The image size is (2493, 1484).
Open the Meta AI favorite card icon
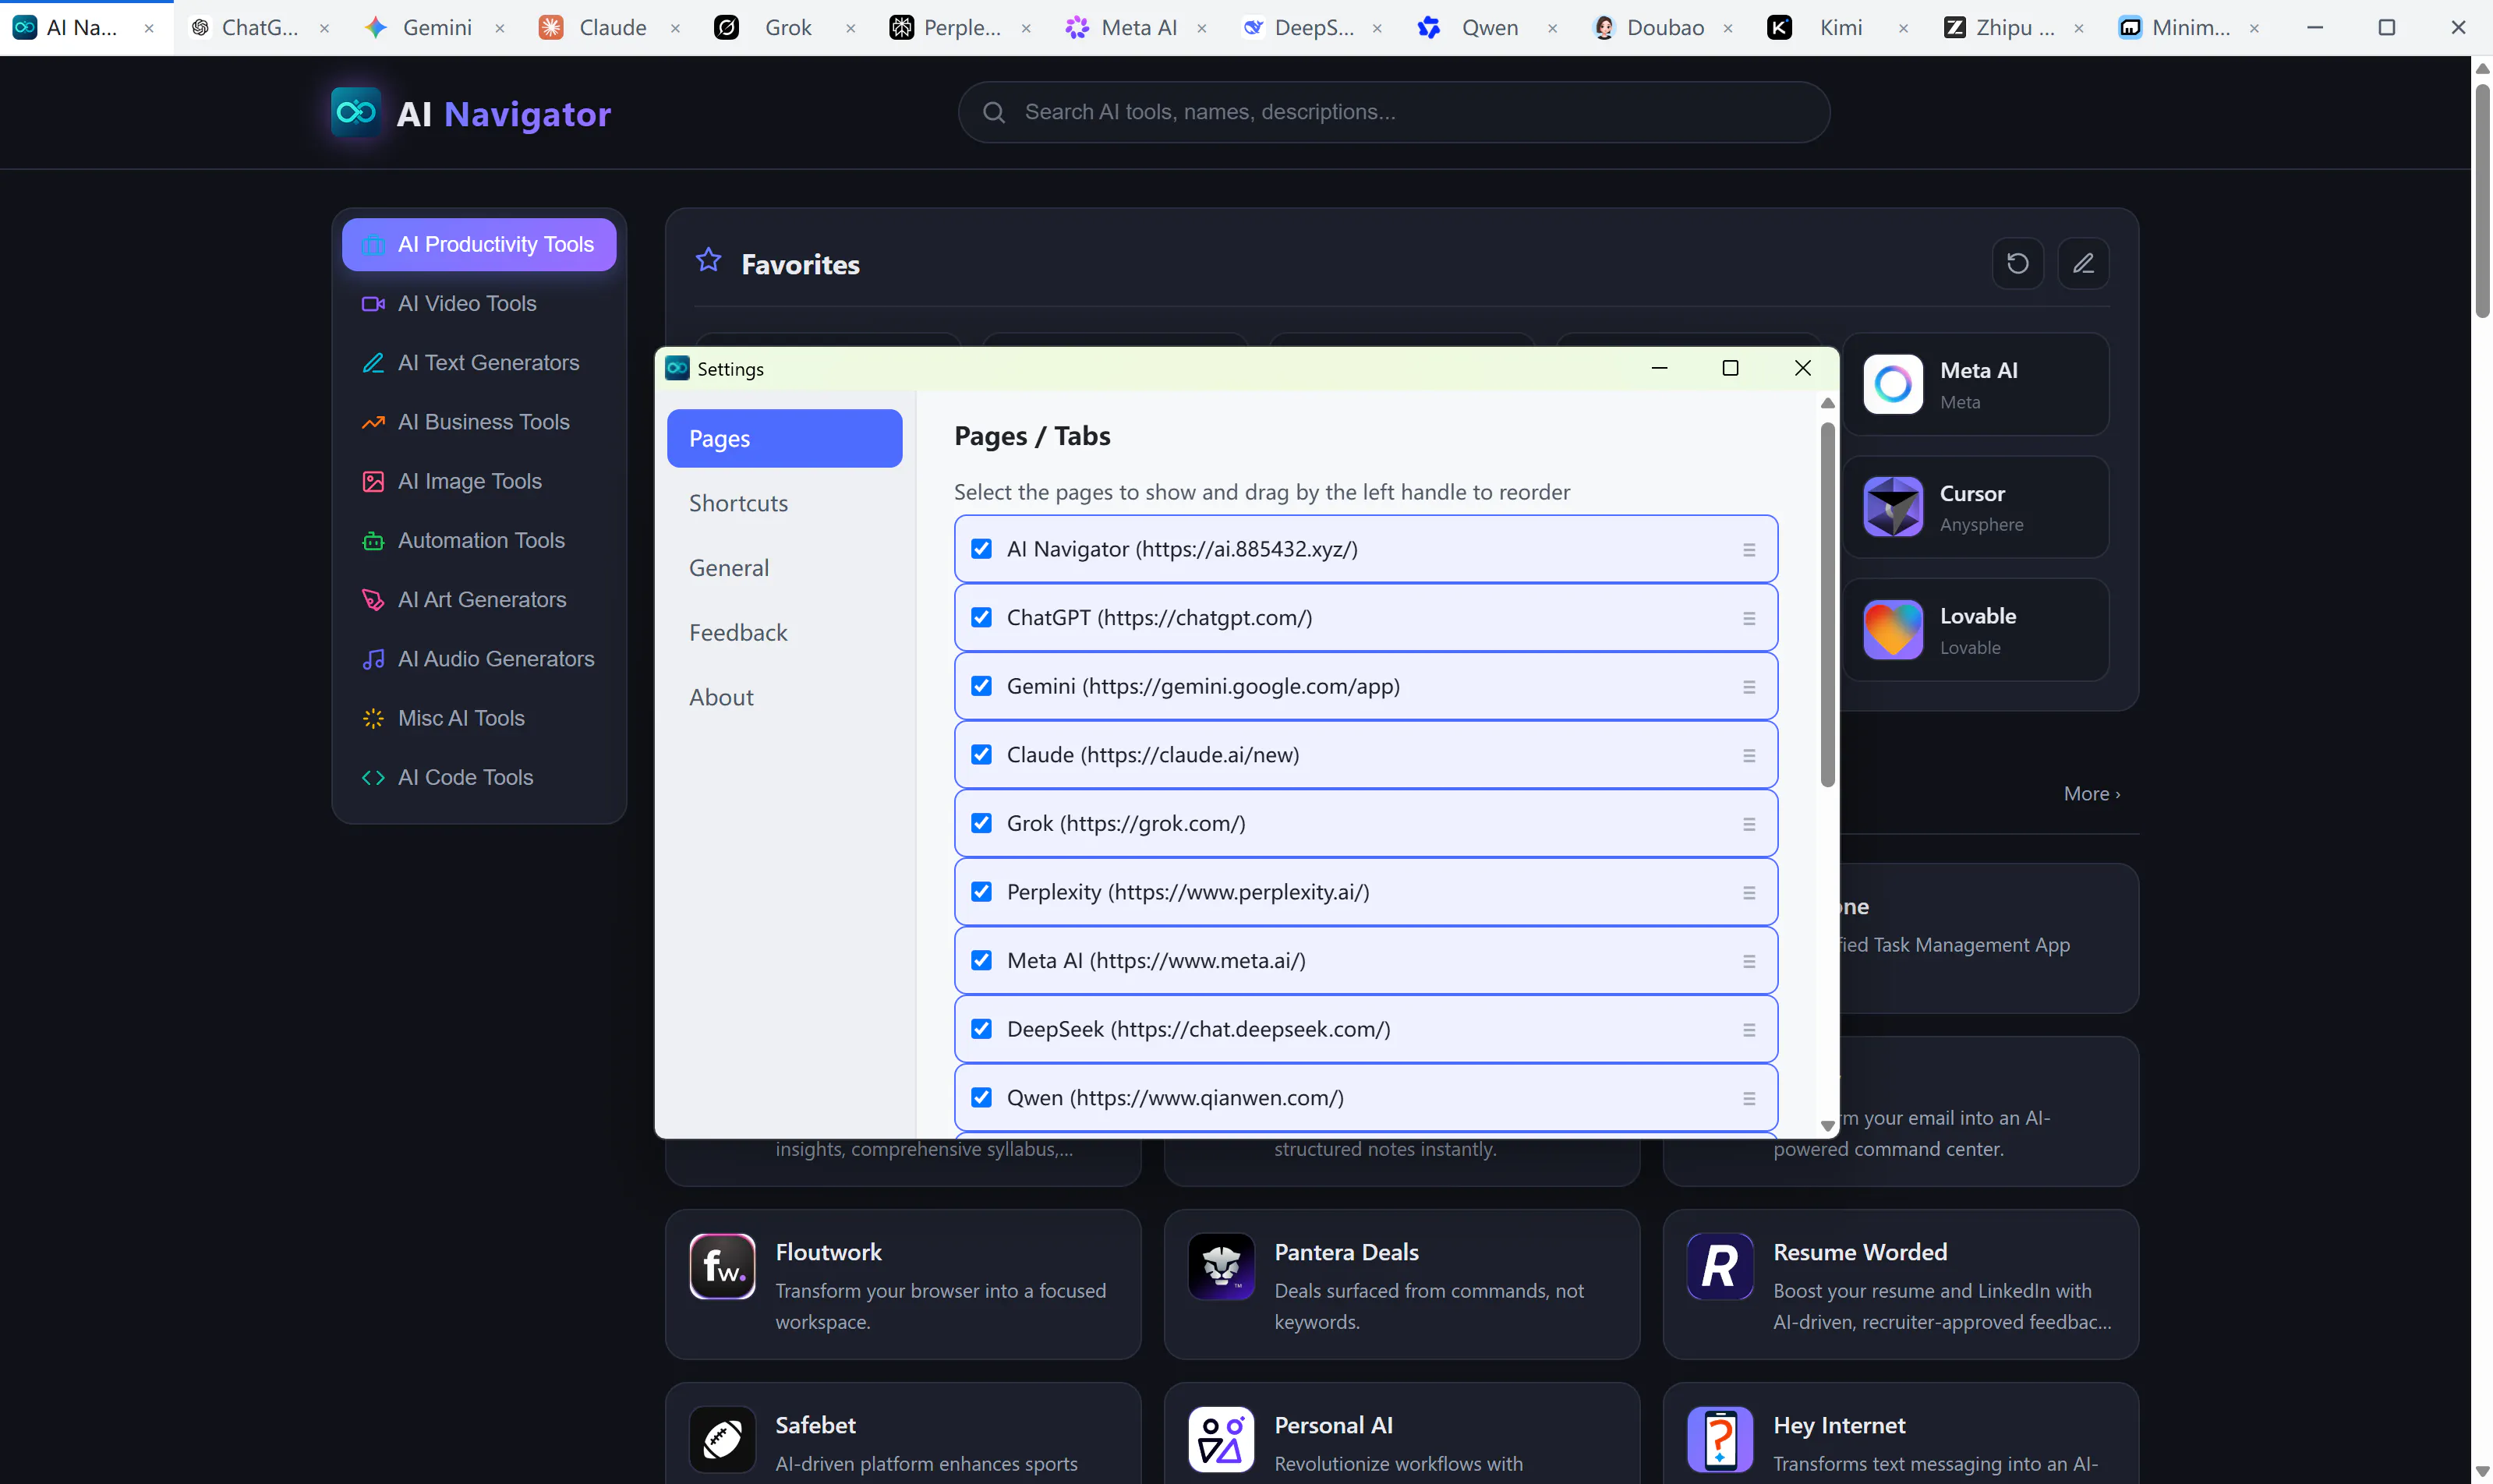tap(1893, 384)
